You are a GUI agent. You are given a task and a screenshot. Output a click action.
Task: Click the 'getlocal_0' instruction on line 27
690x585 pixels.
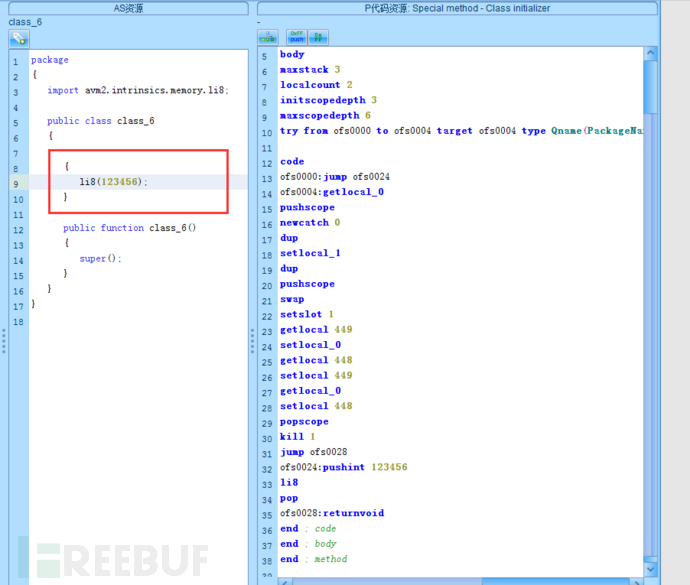(310, 391)
